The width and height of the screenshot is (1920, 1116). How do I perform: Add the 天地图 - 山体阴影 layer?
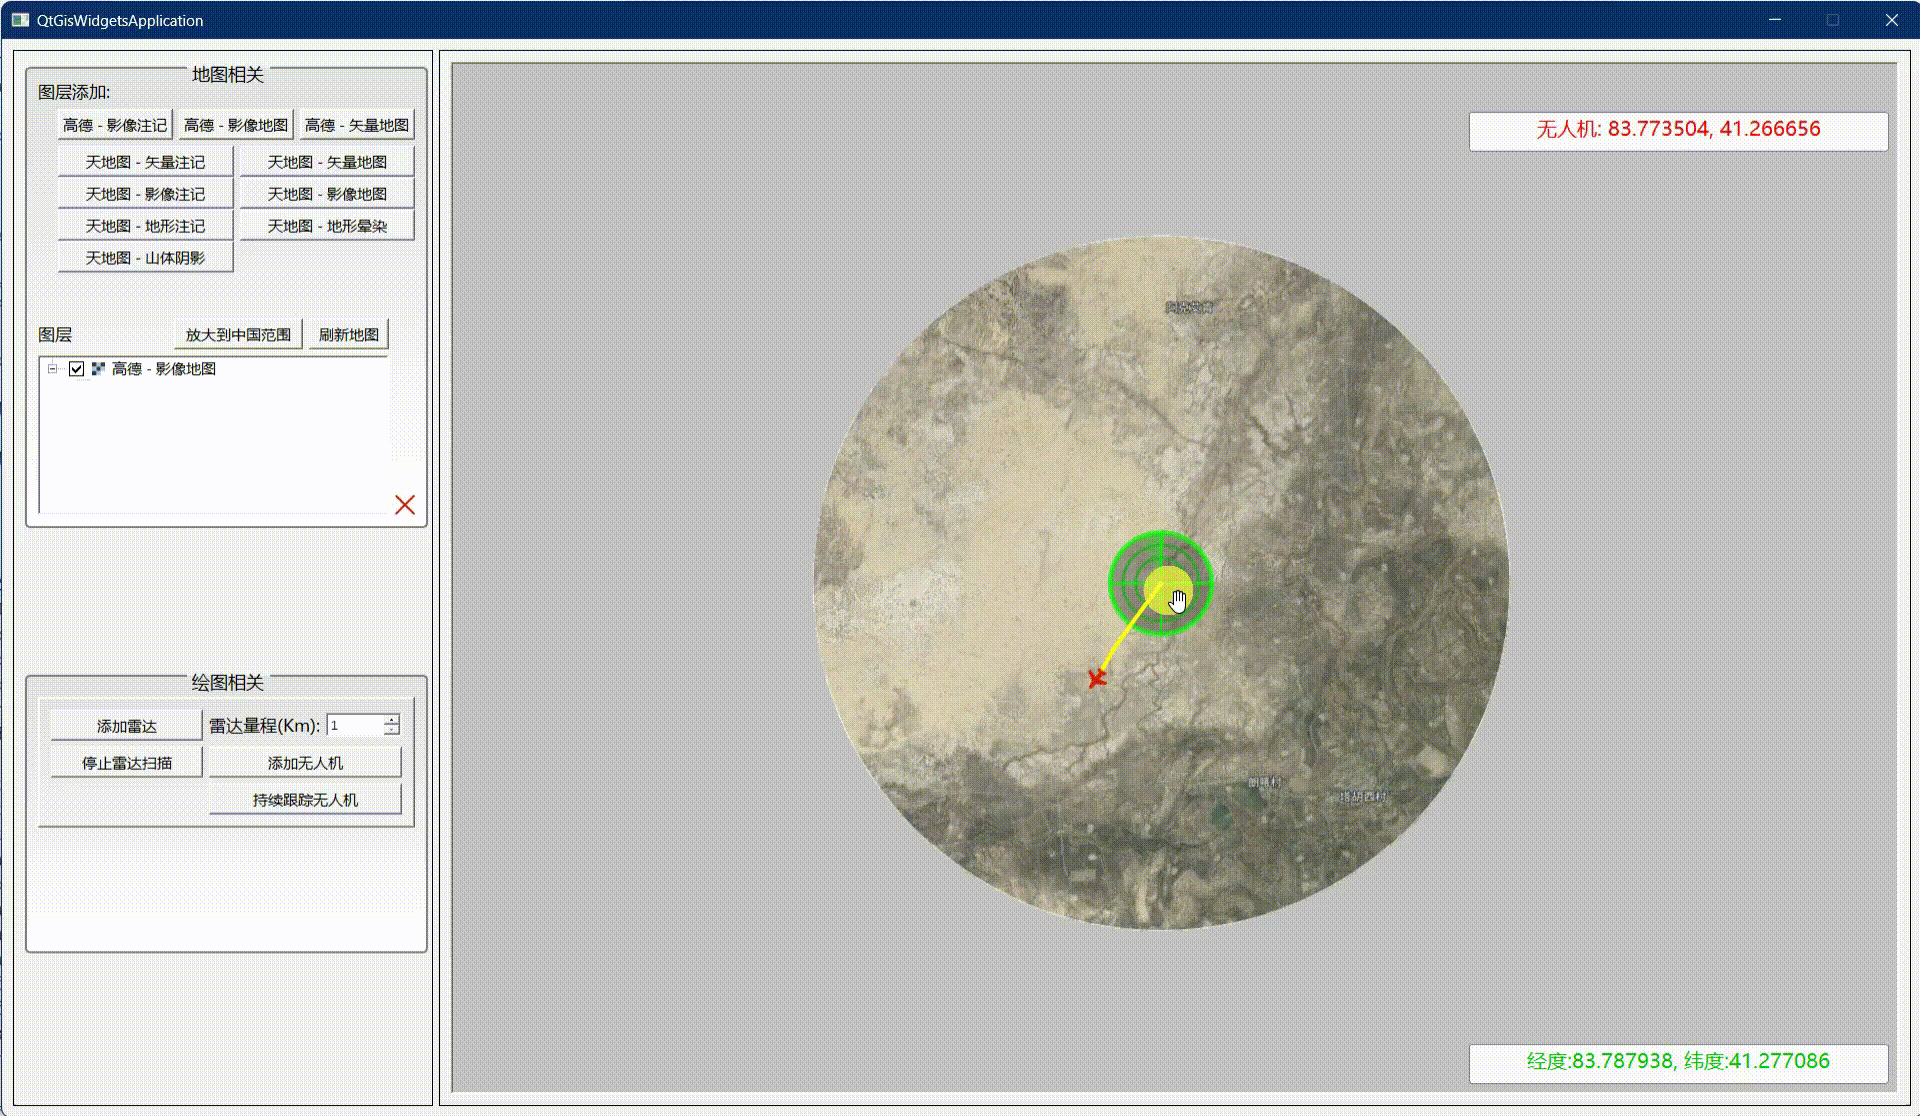pos(145,258)
